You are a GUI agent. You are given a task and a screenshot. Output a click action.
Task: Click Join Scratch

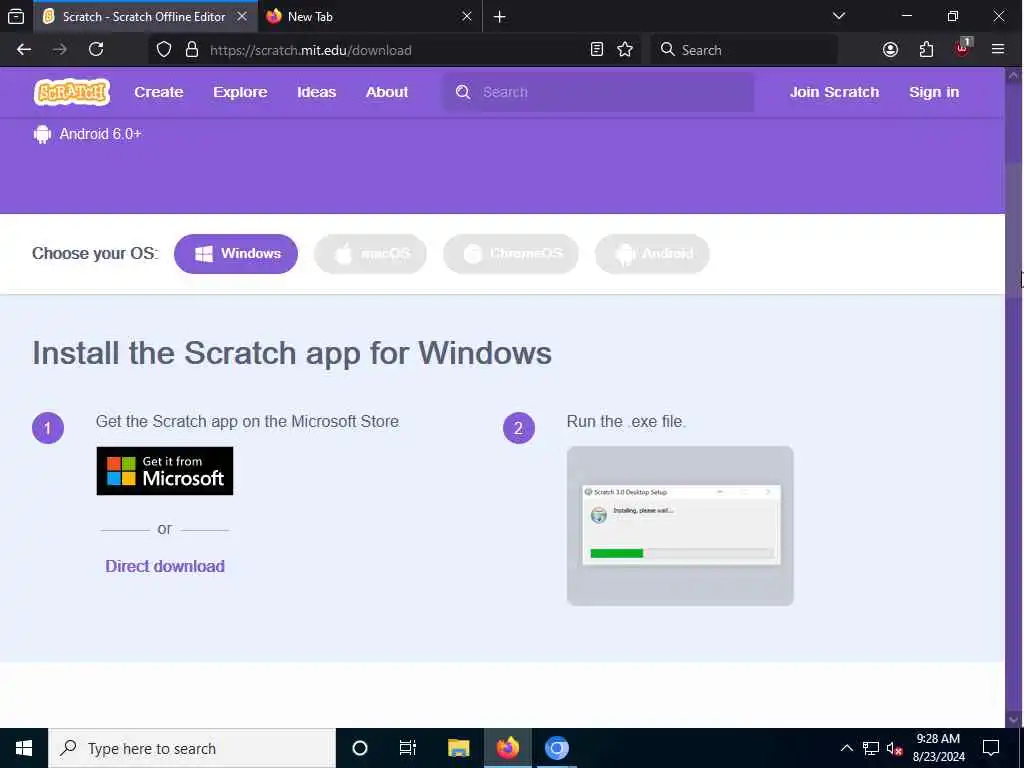pos(834,92)
